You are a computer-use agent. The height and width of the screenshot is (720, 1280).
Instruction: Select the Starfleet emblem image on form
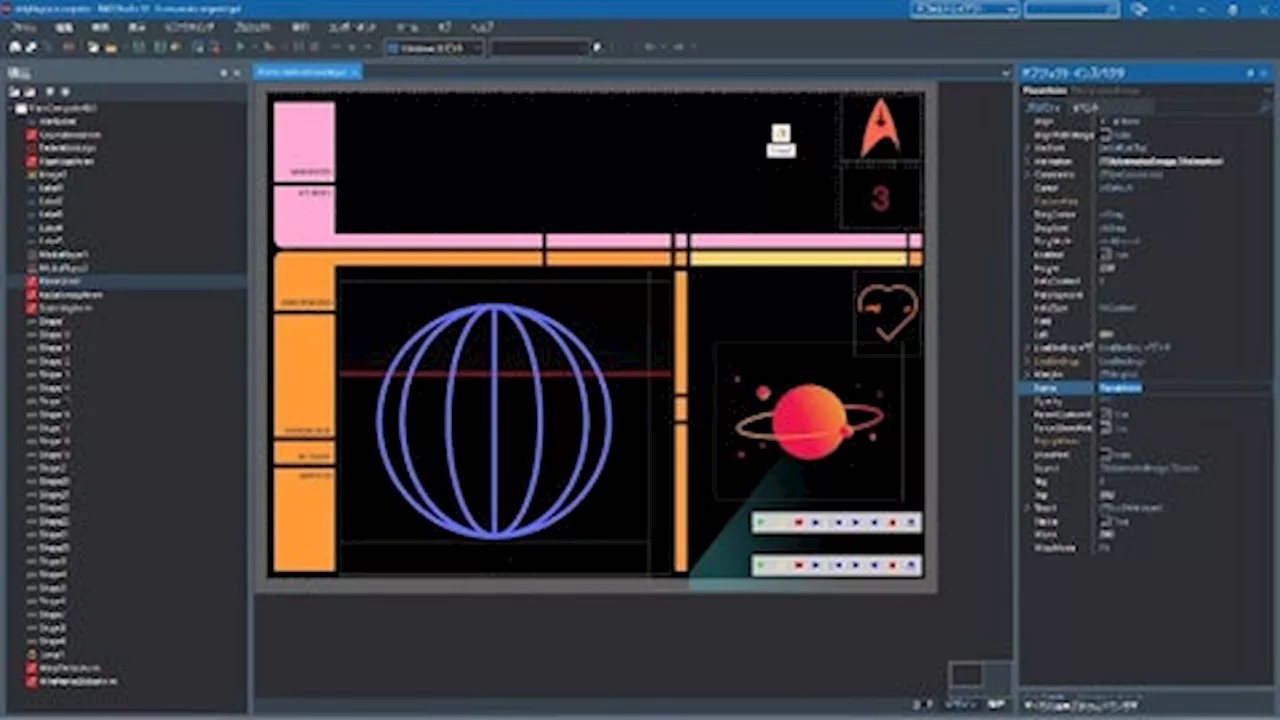(880, 127)
